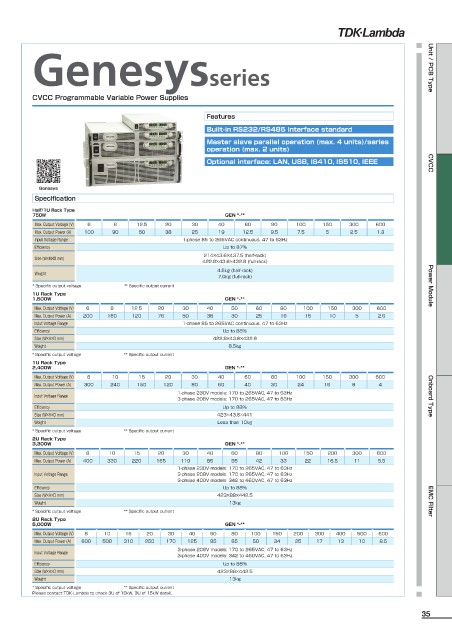Viewport: 452px width, 640px height.
Task: Select the green CVCC side tab
Action: (444, 209)
